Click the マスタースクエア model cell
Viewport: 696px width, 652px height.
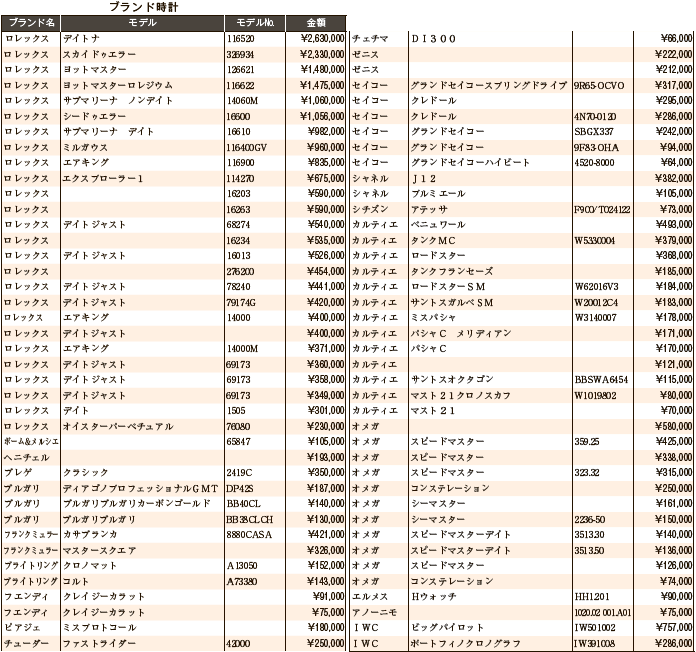pos(99,550)
